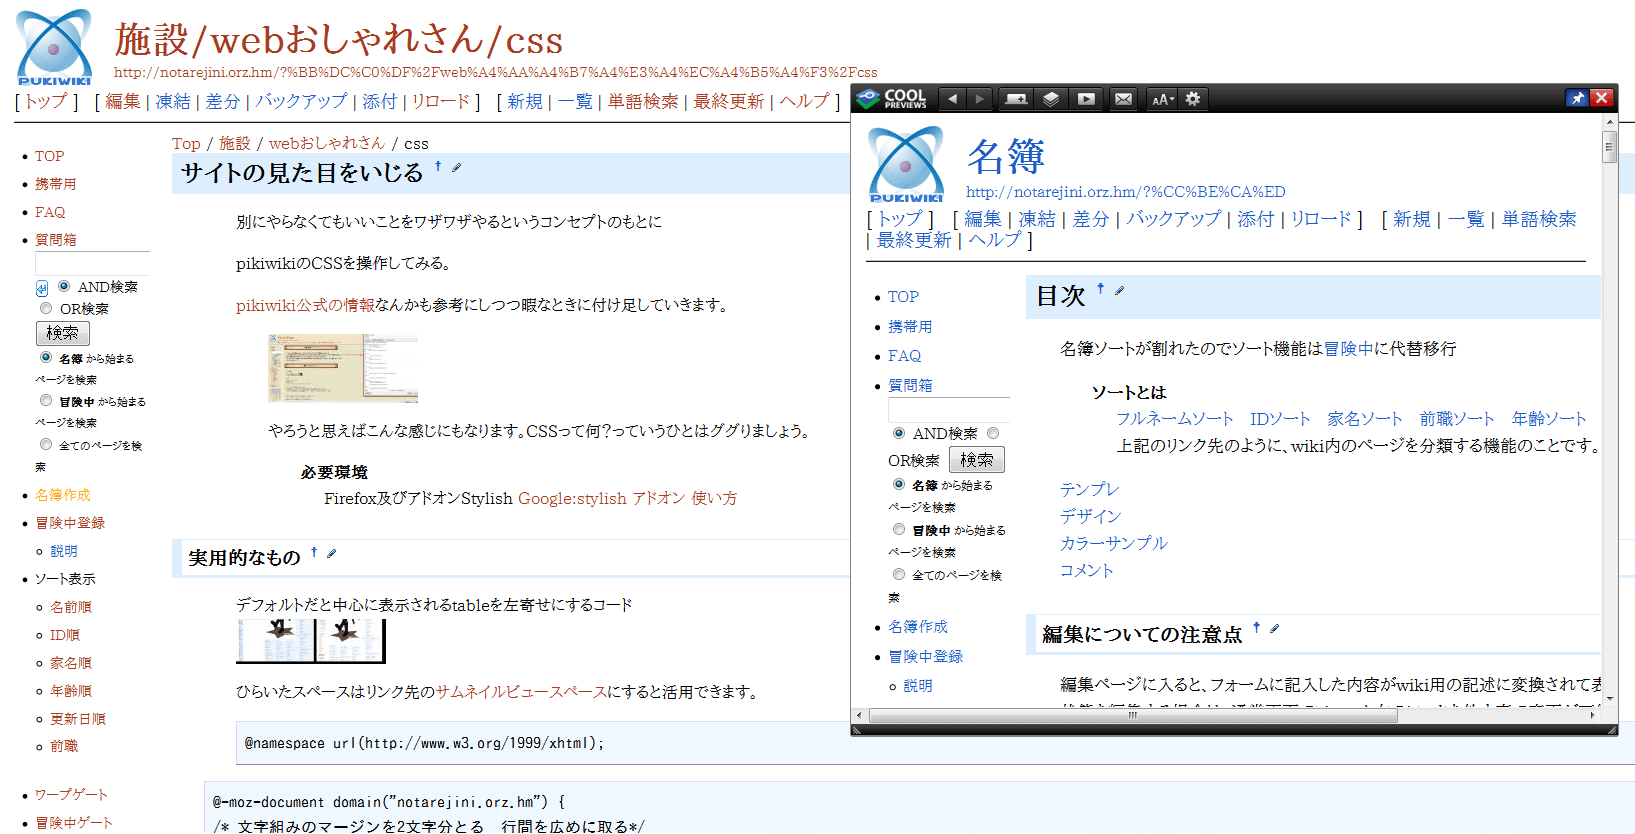Click the add-to-stack icon in CoolPreviews

tap(1016, 99)
